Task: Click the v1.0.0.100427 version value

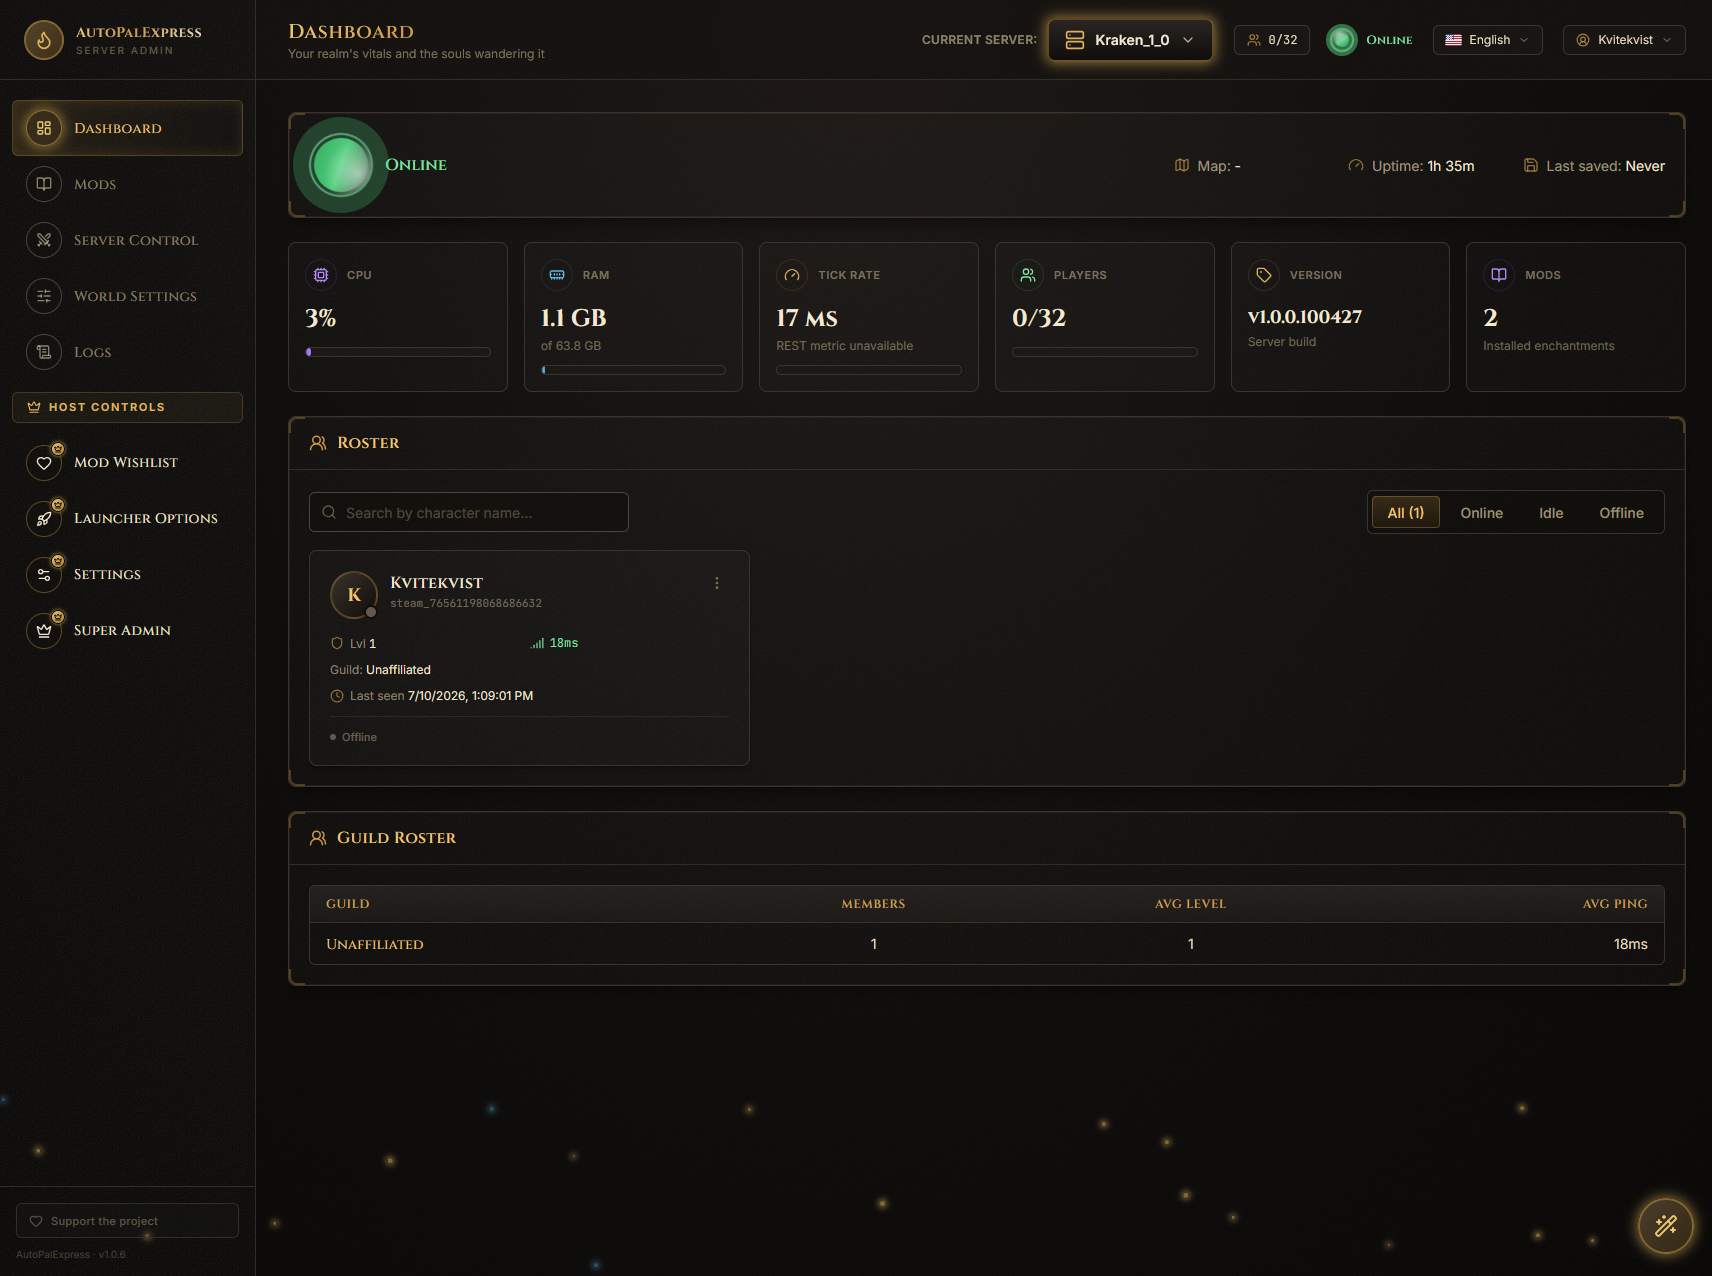Action: click(x=1305, y=317)
